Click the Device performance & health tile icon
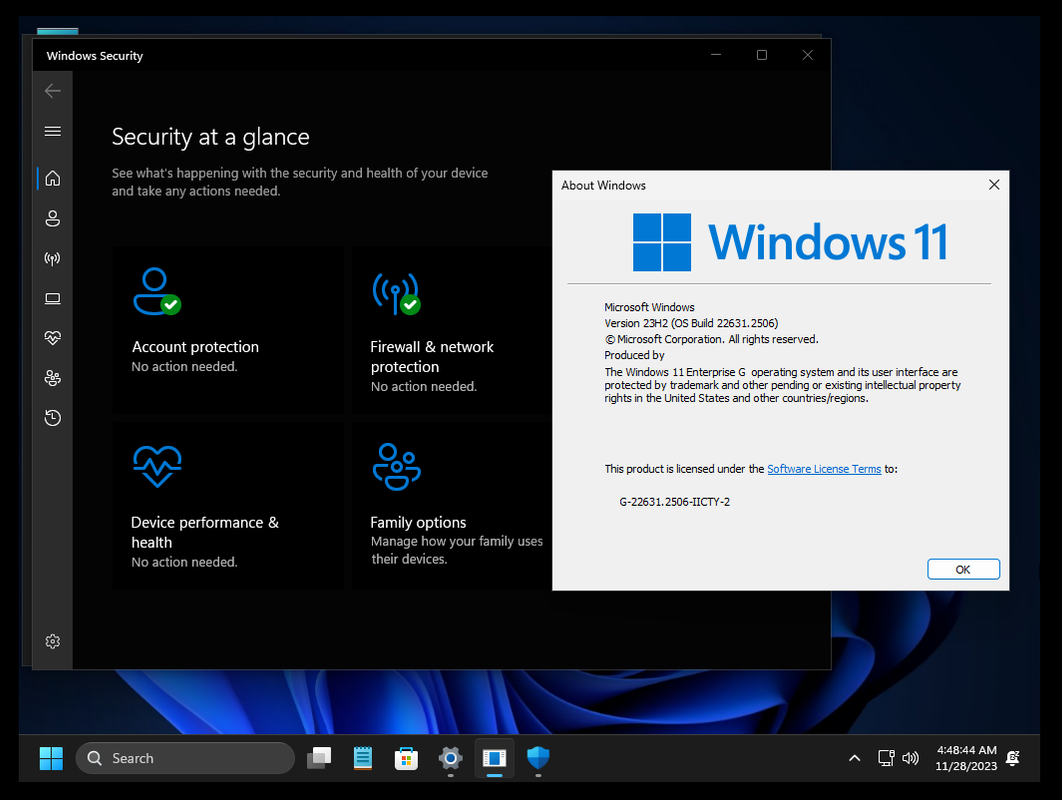The height and width of the screenshot is (800, 1062). 157,466
